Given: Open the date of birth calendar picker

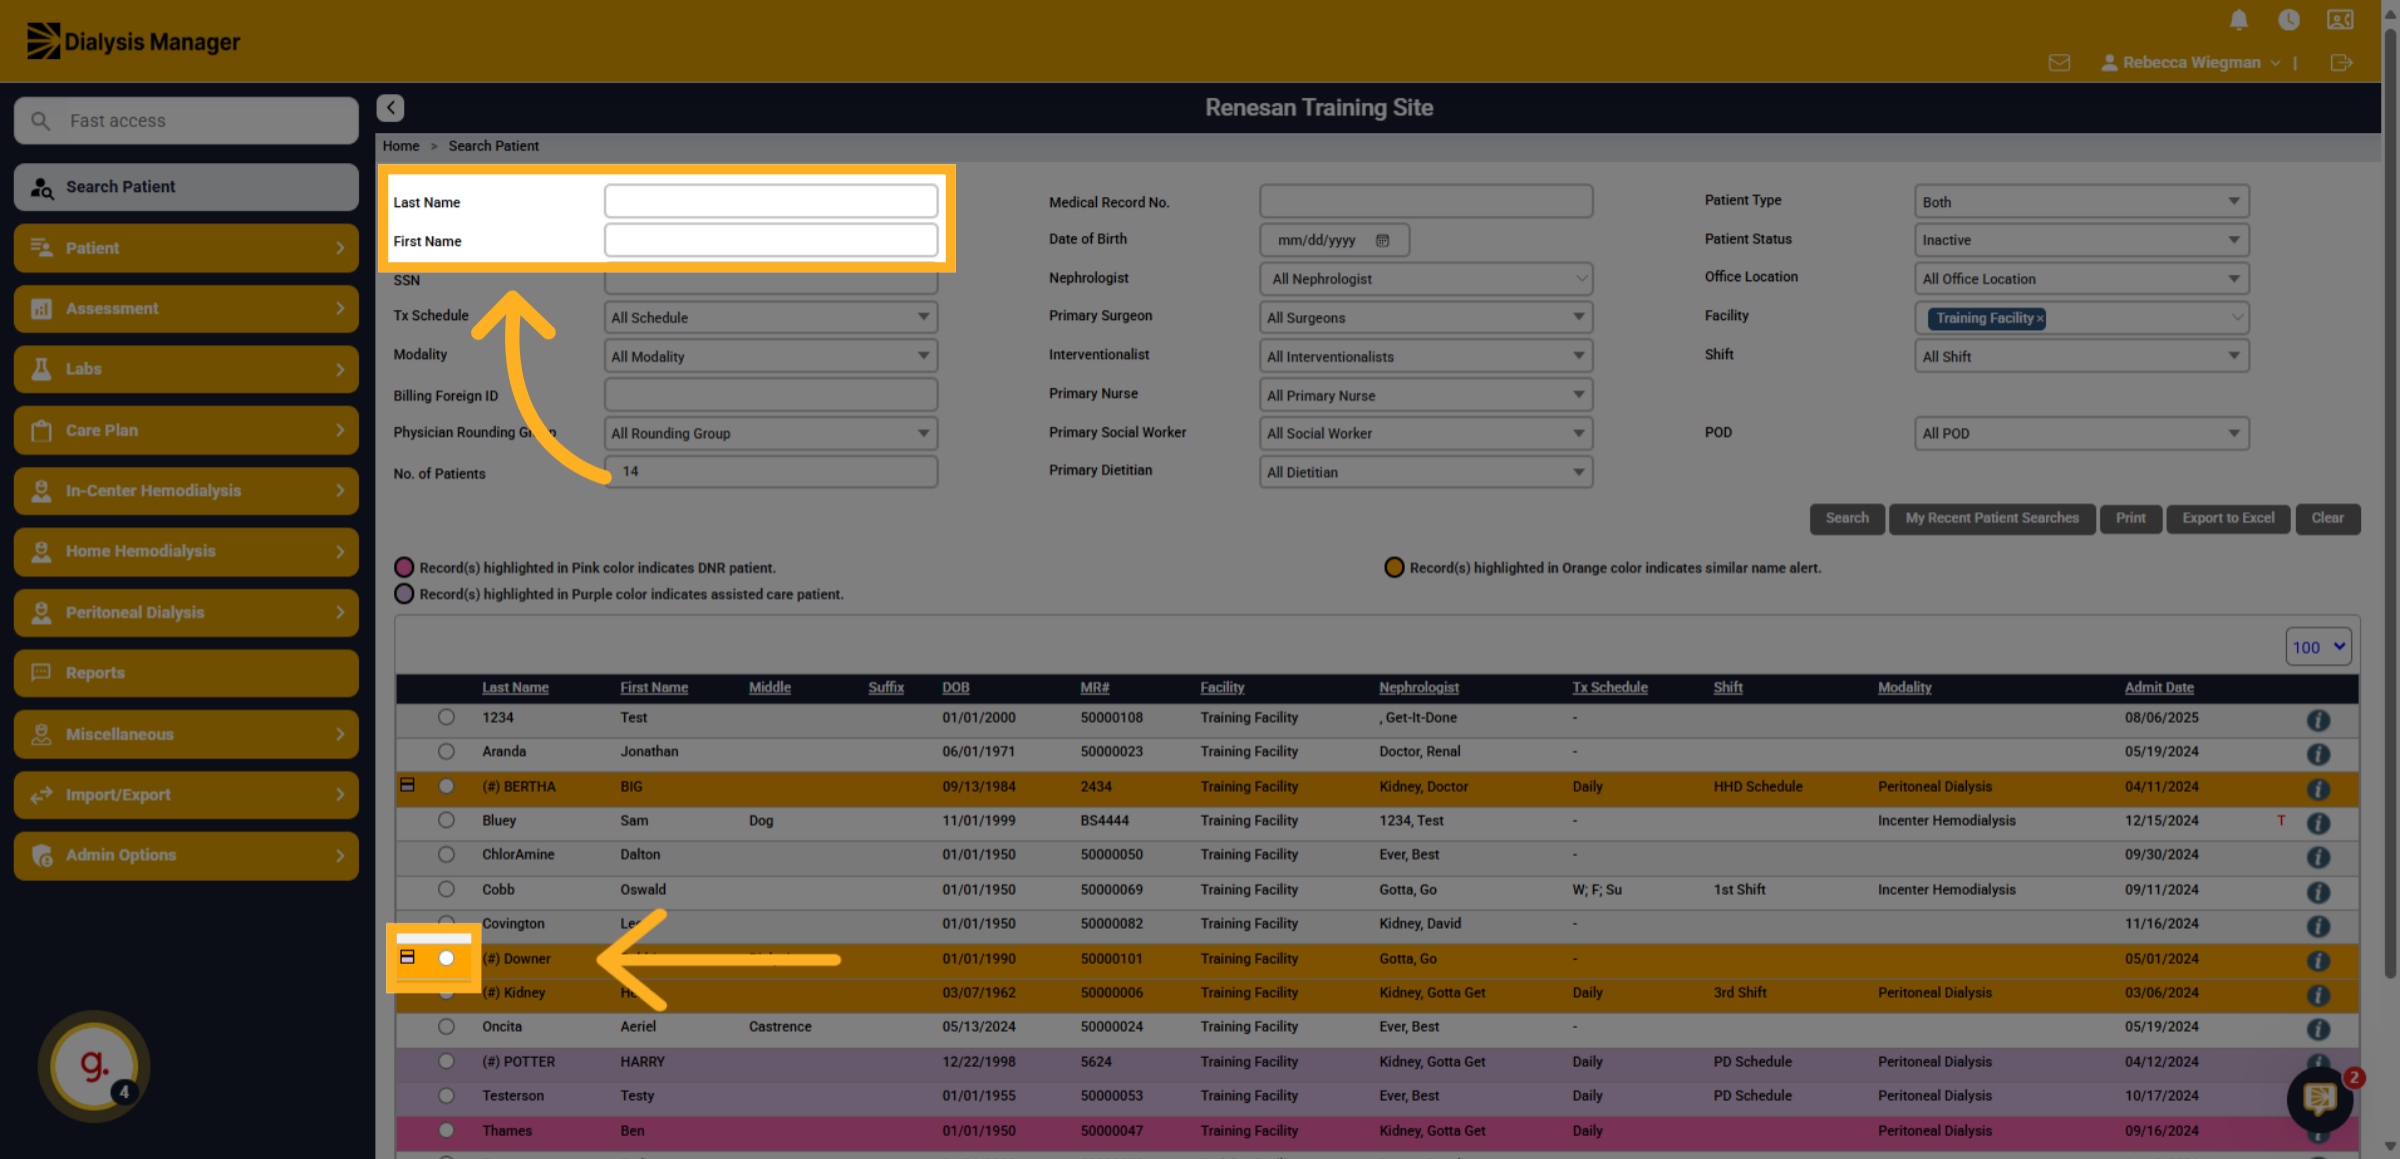Looking at the screenshot, I should pyautogui.click(x=1382, y=240).
